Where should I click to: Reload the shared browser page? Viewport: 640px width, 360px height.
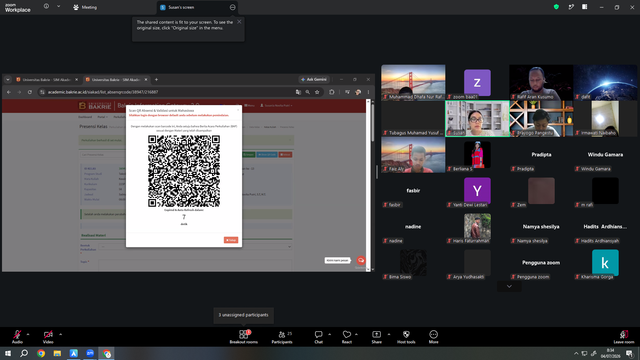pos(30,92)
